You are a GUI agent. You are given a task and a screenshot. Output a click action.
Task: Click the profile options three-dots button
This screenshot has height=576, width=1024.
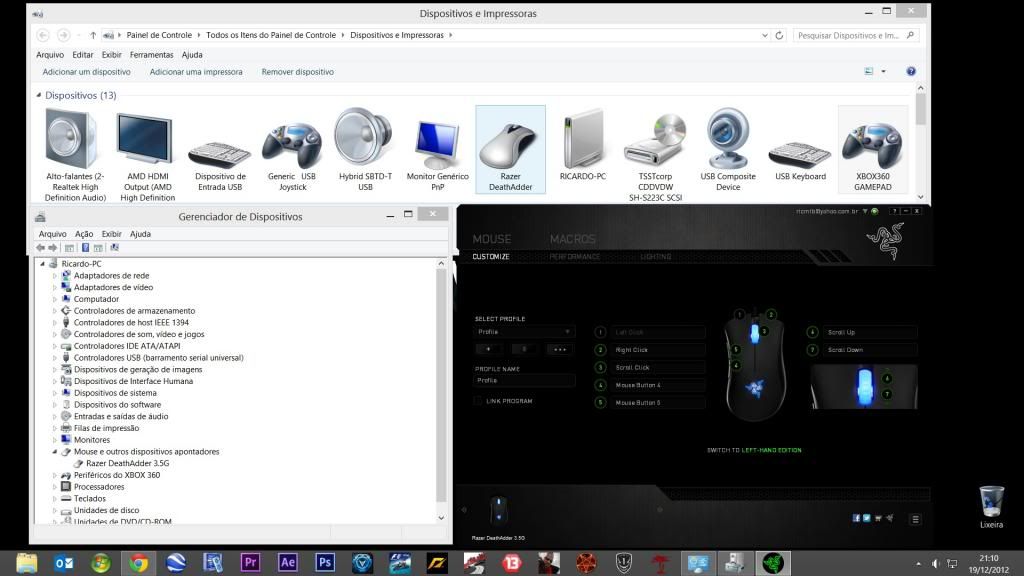click(560, 349)
